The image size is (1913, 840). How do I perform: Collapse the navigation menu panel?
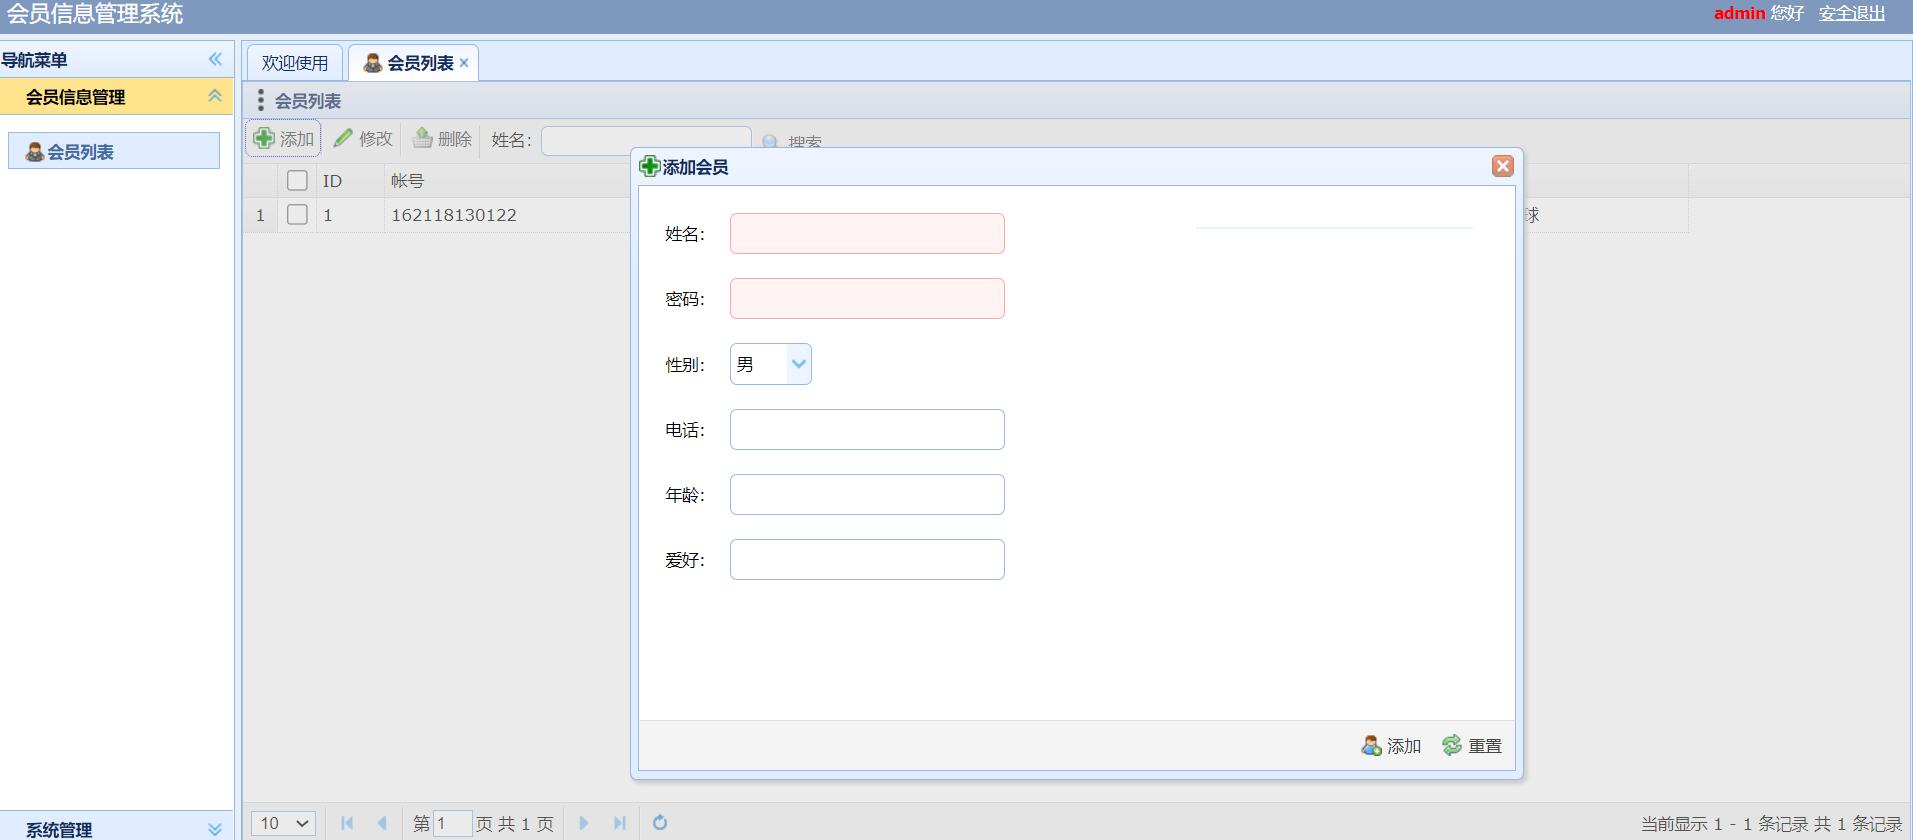215,59
